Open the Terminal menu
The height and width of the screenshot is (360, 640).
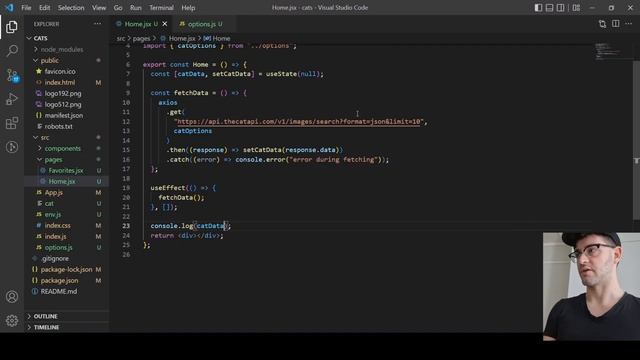[161, 8]
